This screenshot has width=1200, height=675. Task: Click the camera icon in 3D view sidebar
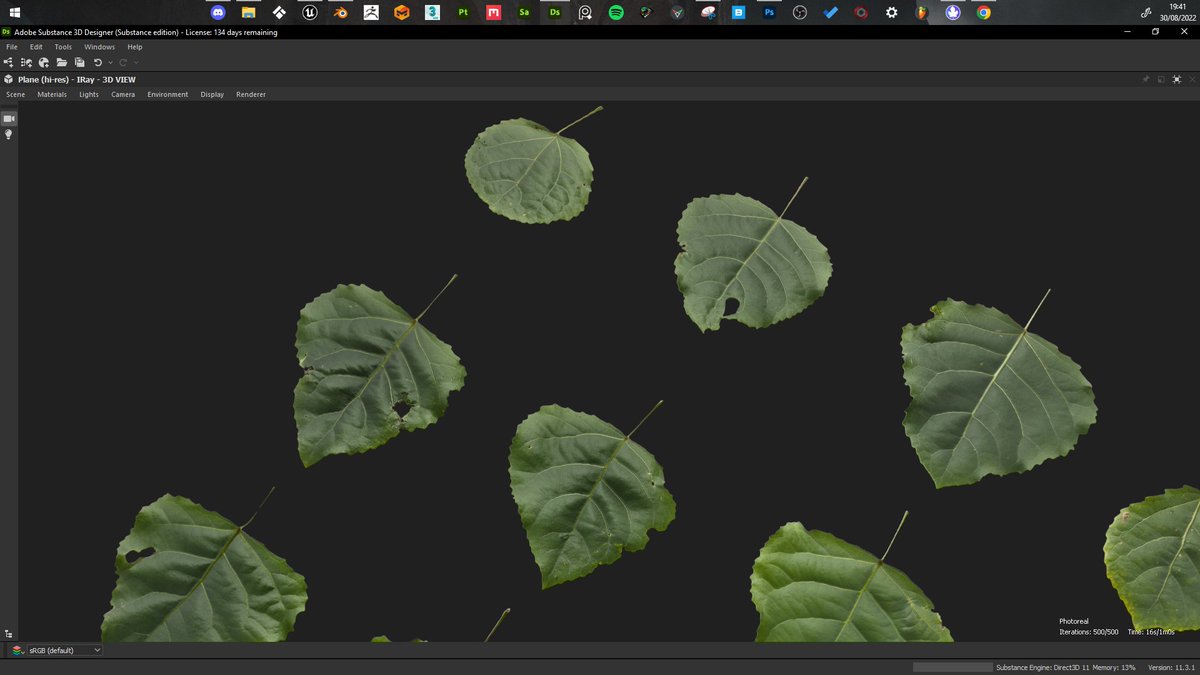point(9,118)
